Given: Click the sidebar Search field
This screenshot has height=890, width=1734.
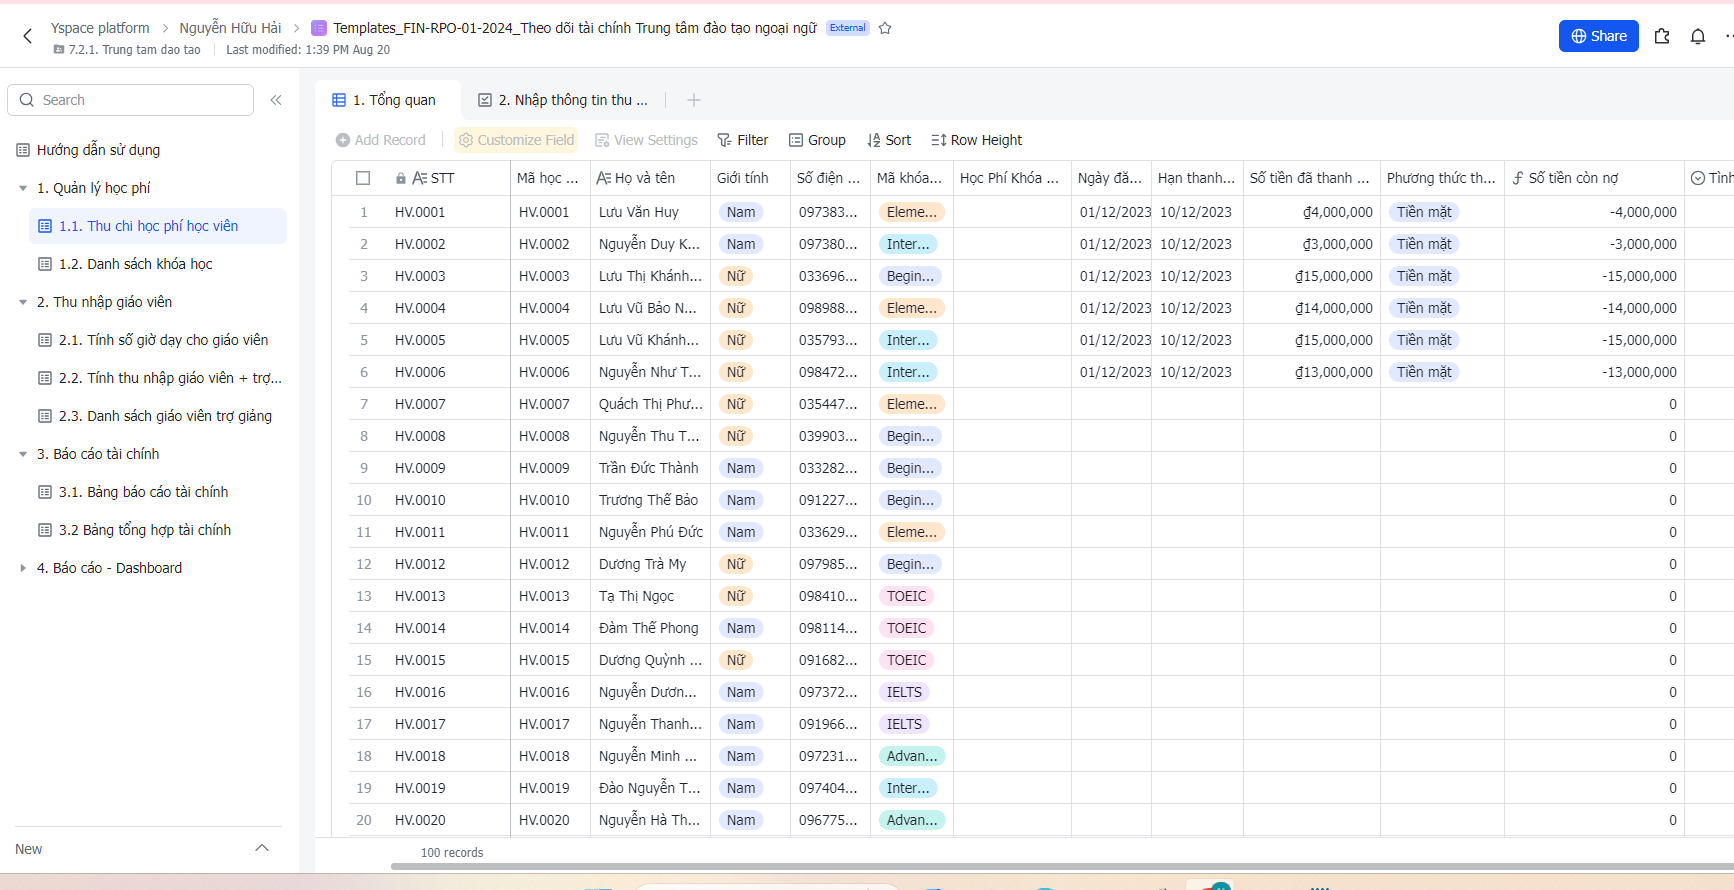Looking at the screenshot, I should pos(131,100).
